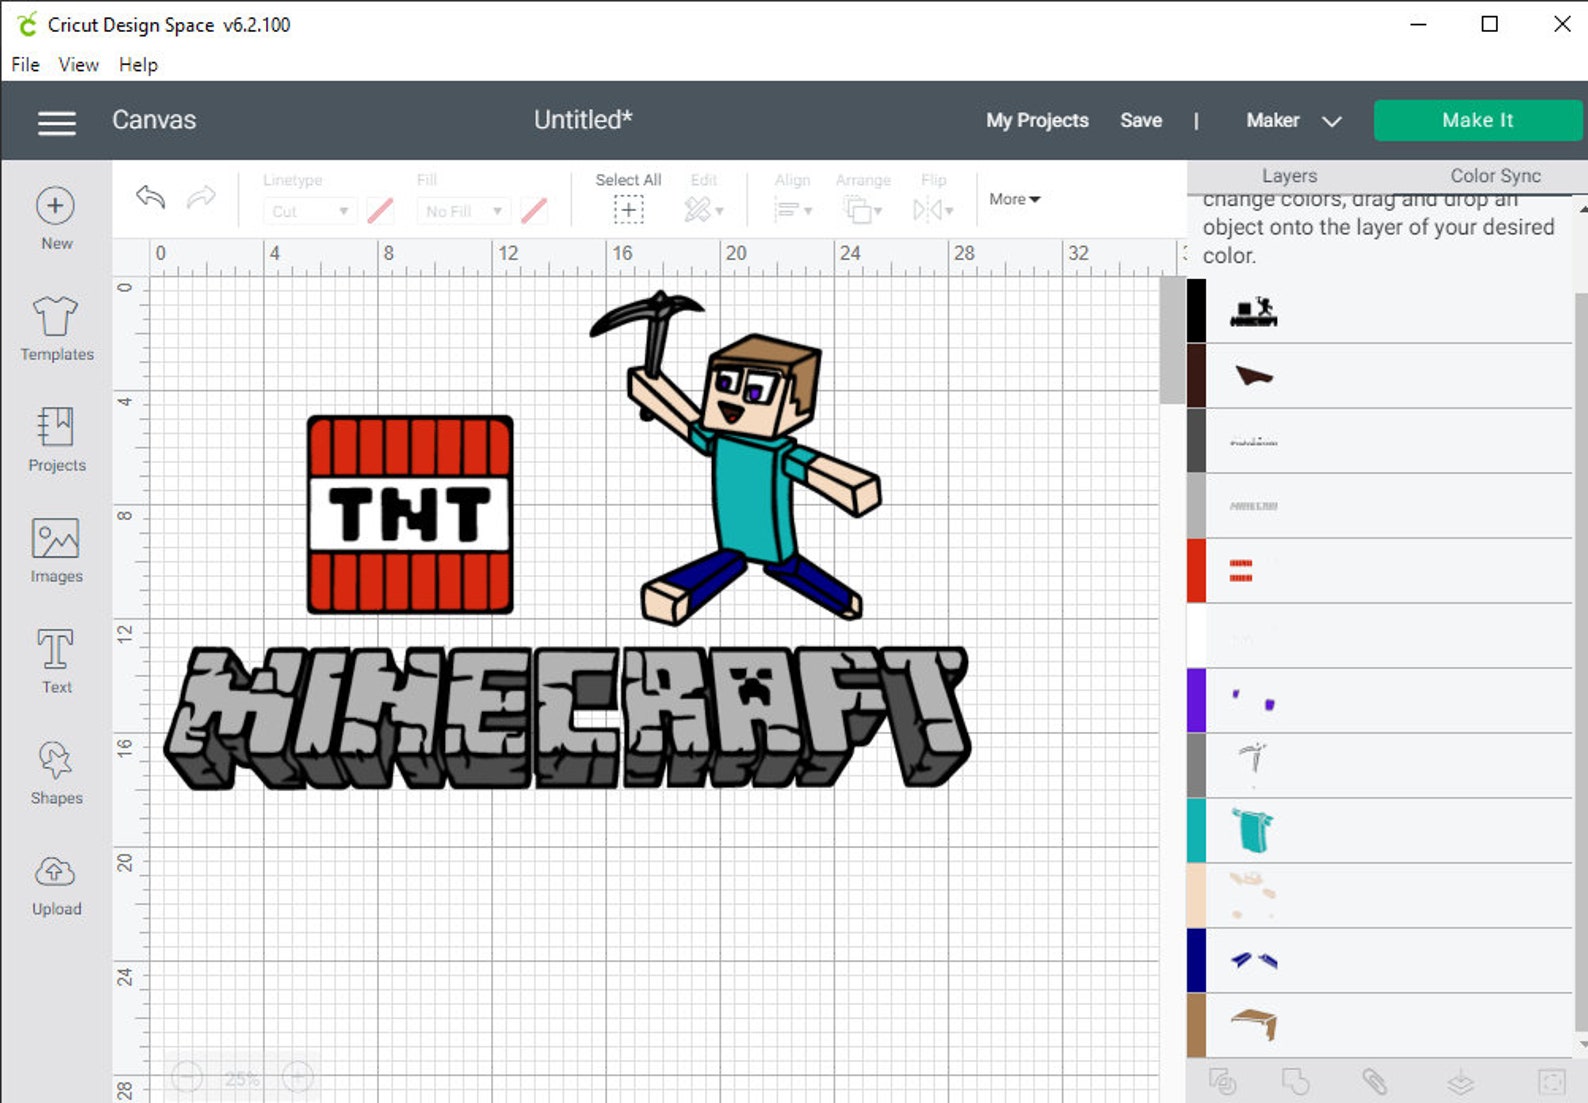1588x1103 pixels.
Task: Select the tan brown color sync swatch
Action: 1196,1026
